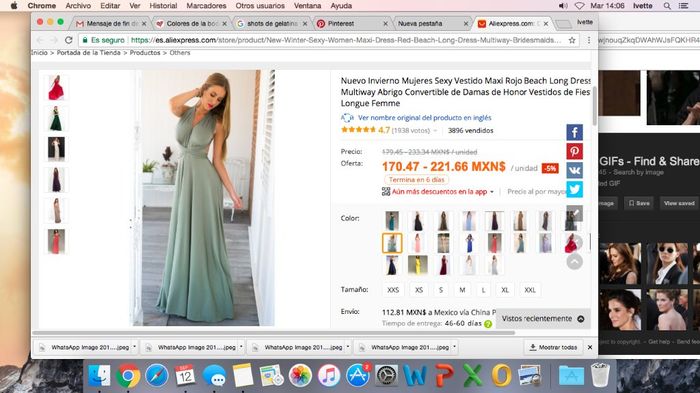Share product on Twitter
Image resolution: width=700 pixels, height=393 pixels.
click(x=575, y=190)
